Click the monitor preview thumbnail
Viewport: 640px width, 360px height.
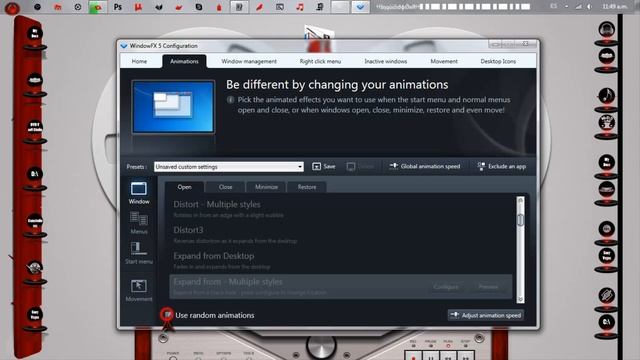pos(173,107)
